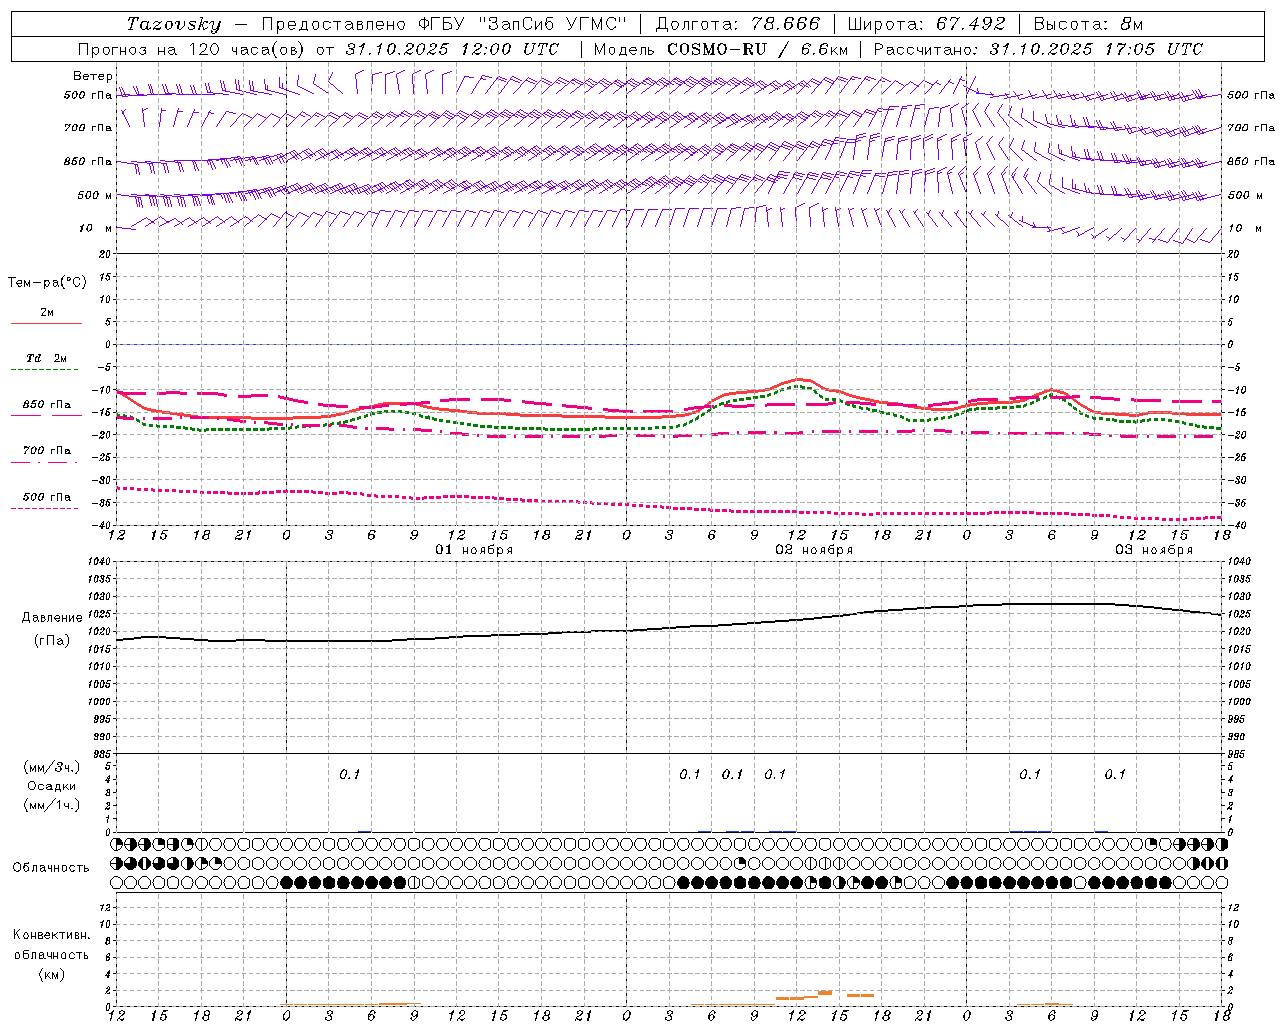Image resolution: width=1280 pixels, height=1024 pixels.
Task: Click the model name "COSMO-RU / 6.6км"
Action: click(x=757, y=49)
